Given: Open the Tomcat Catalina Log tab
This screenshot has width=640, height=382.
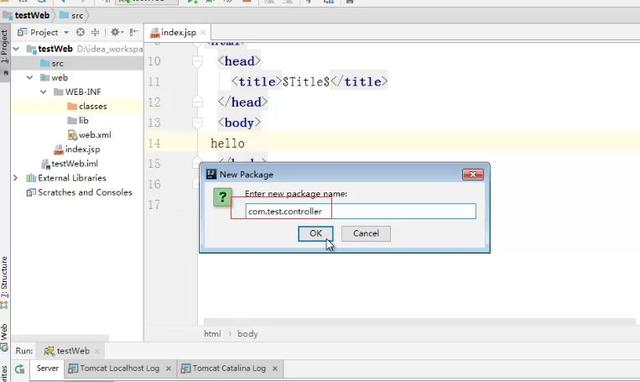Looking at the screenshot, I should click(229, 368).
